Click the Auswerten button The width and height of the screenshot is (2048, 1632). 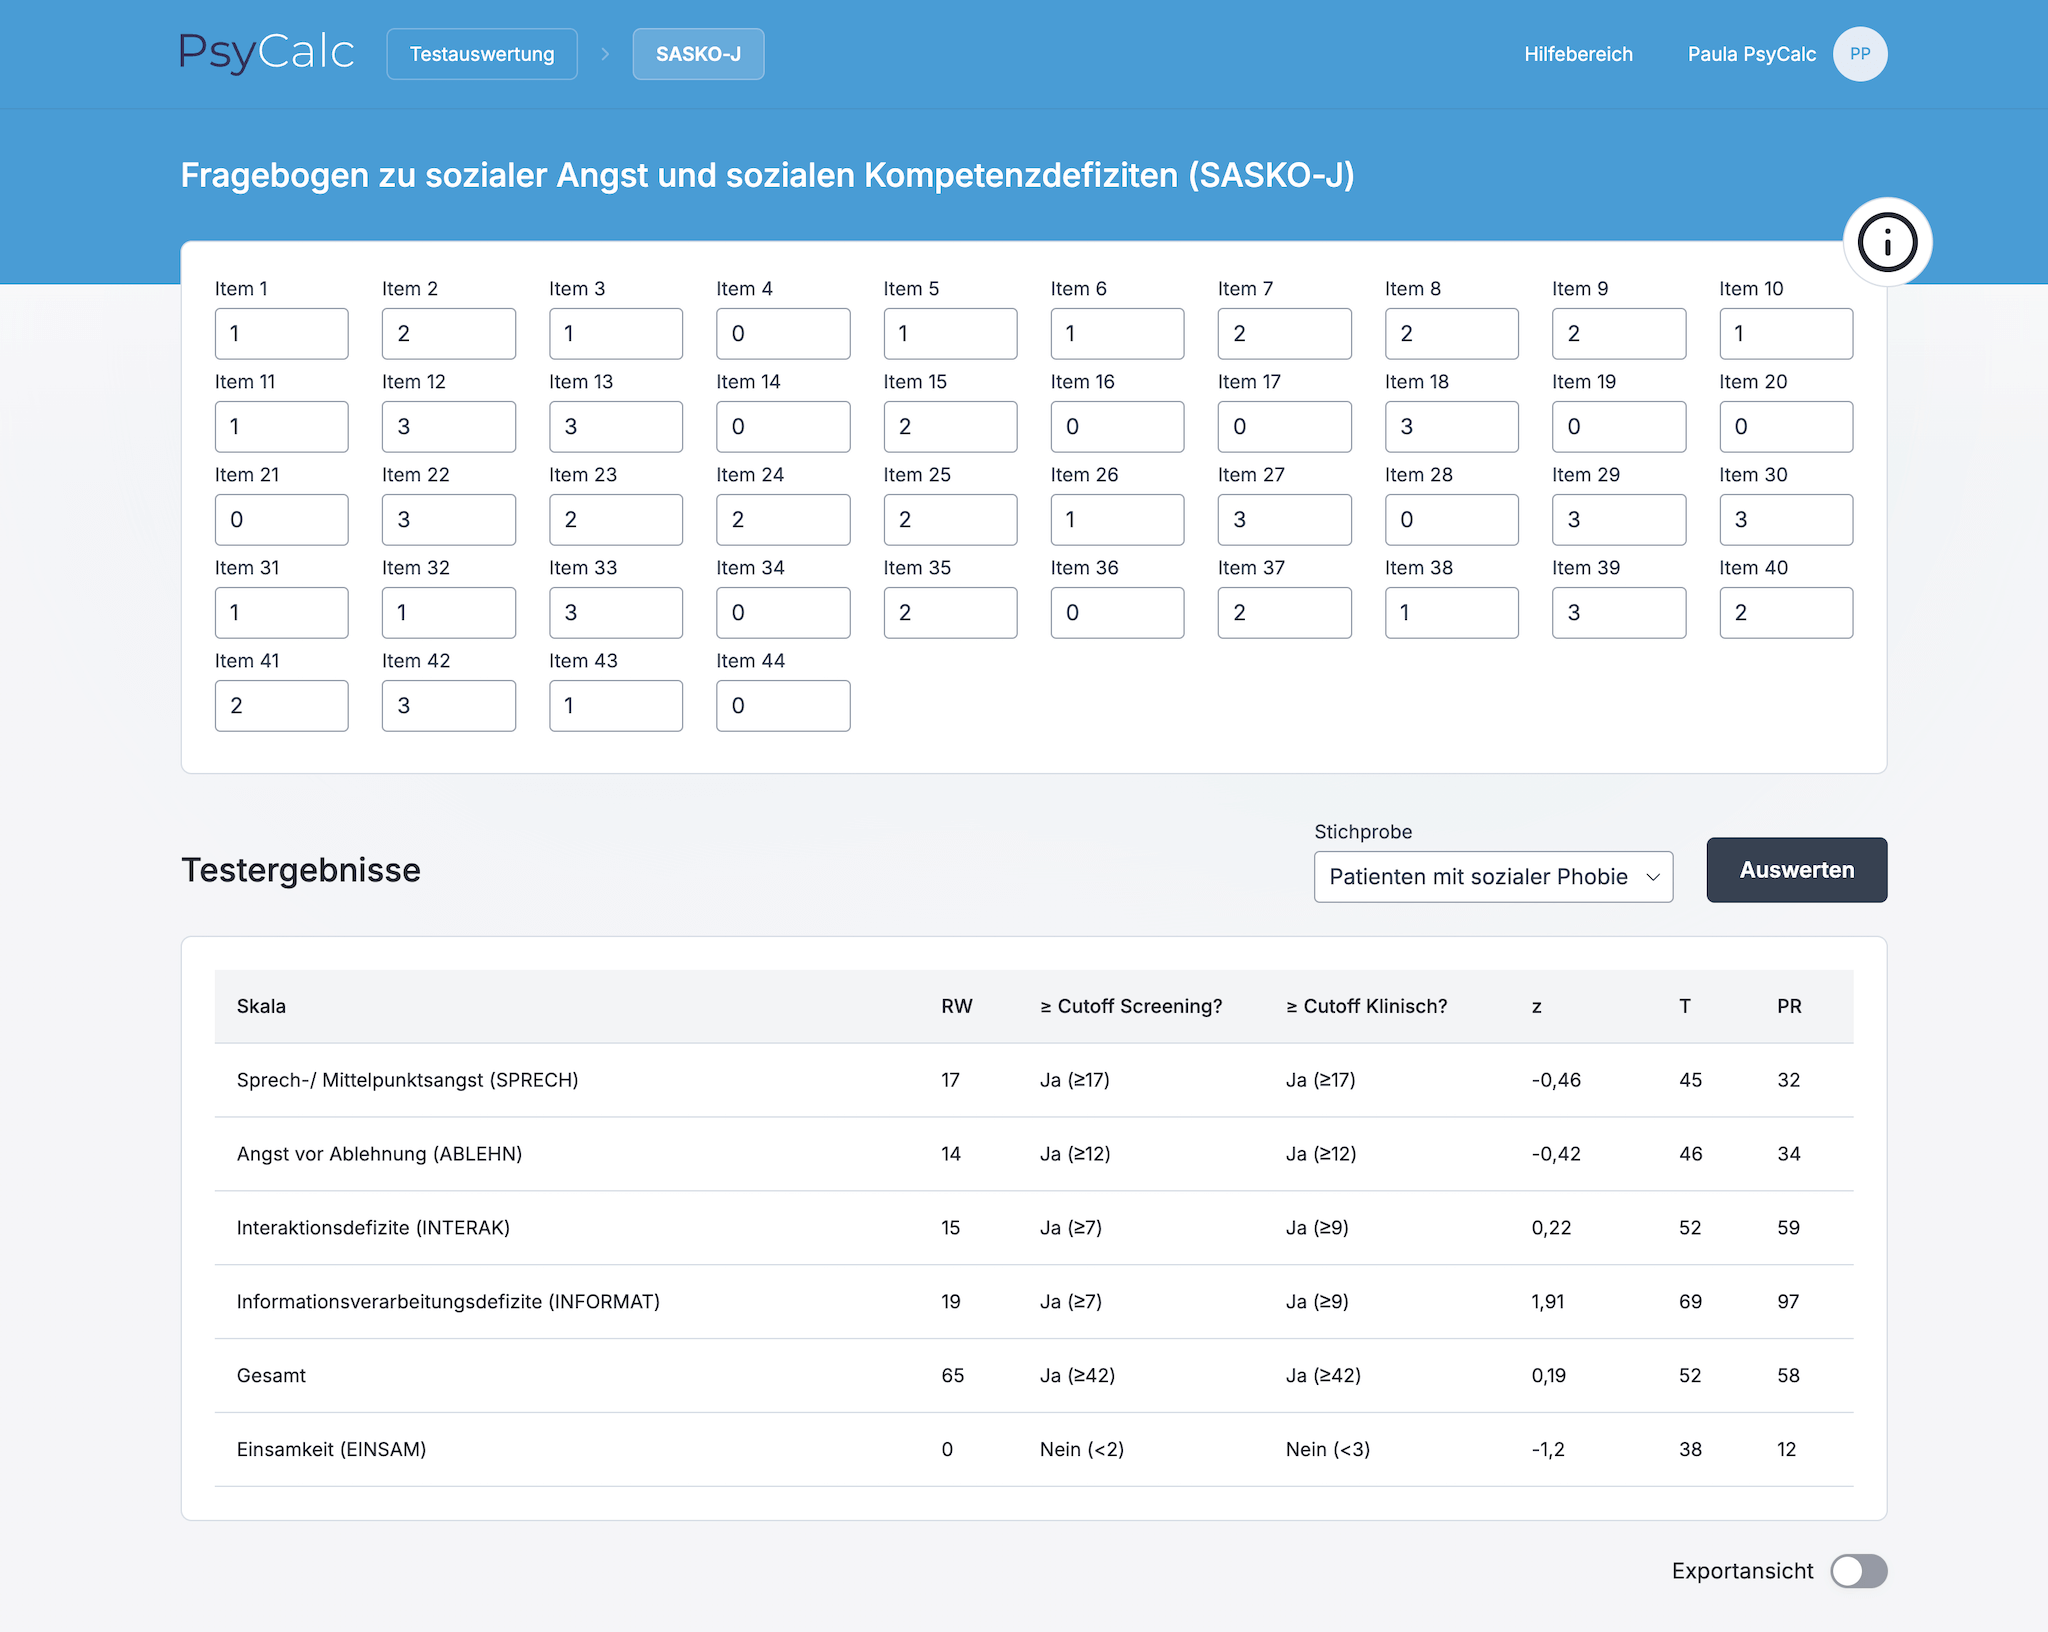pyautogui.click(x=1796, y=870)
